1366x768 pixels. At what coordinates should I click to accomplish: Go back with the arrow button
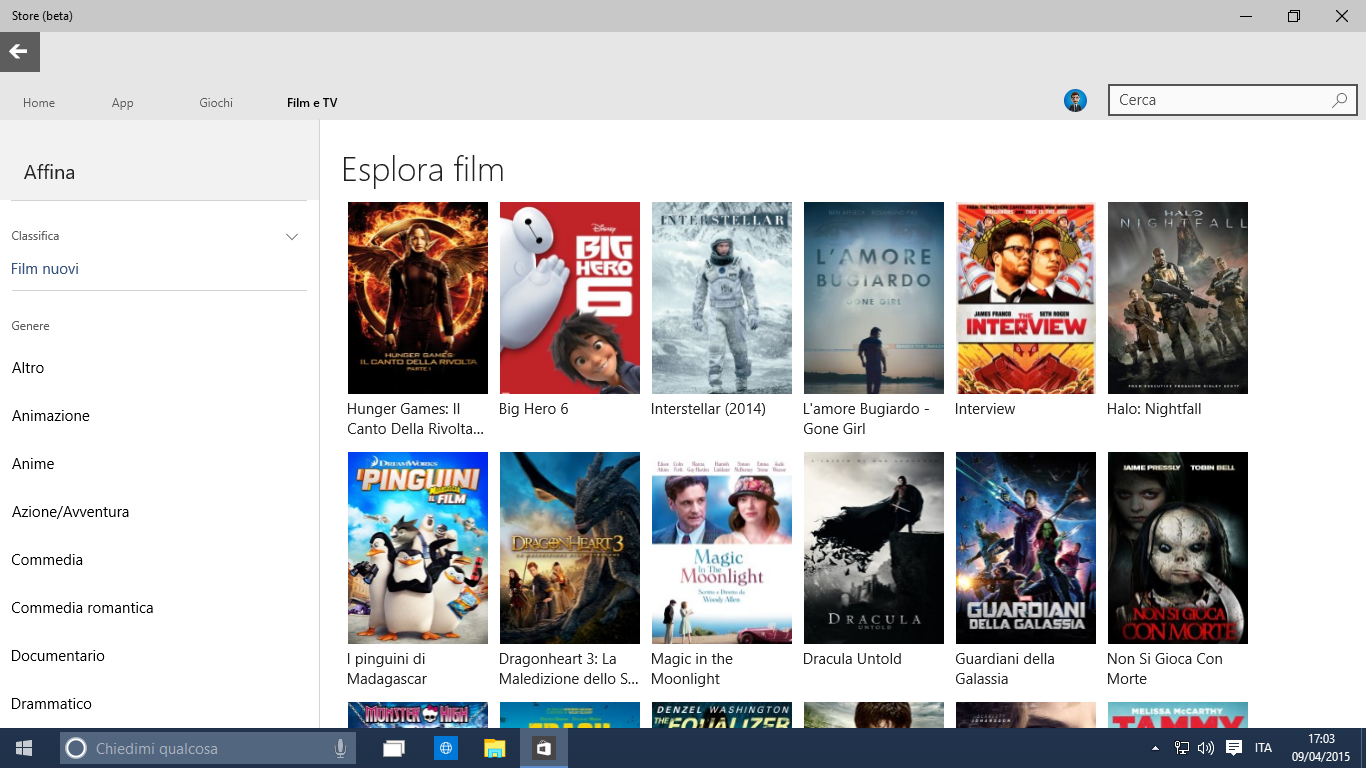20,52
